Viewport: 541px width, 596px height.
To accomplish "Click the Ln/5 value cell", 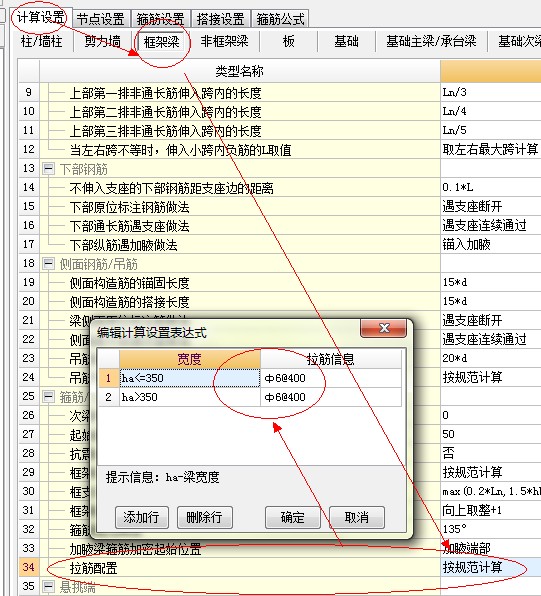I will [x=491, y=130].
